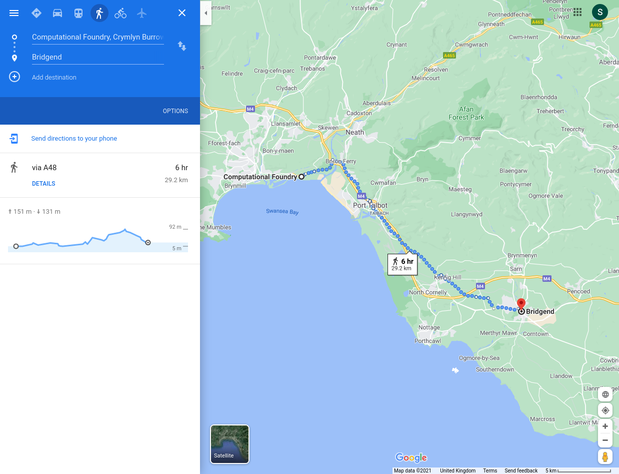Click the Street View pegman

[x=605, y=457]
